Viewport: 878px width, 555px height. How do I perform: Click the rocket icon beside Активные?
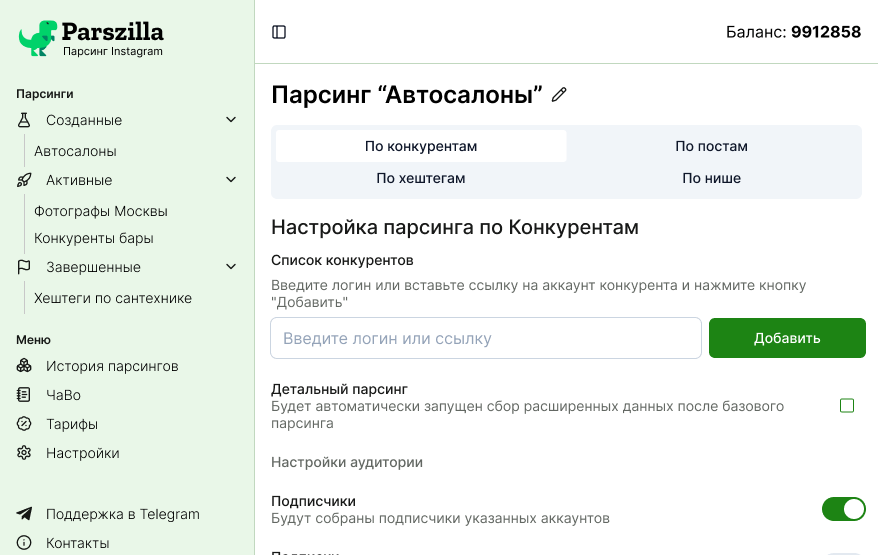coord(24,180)
